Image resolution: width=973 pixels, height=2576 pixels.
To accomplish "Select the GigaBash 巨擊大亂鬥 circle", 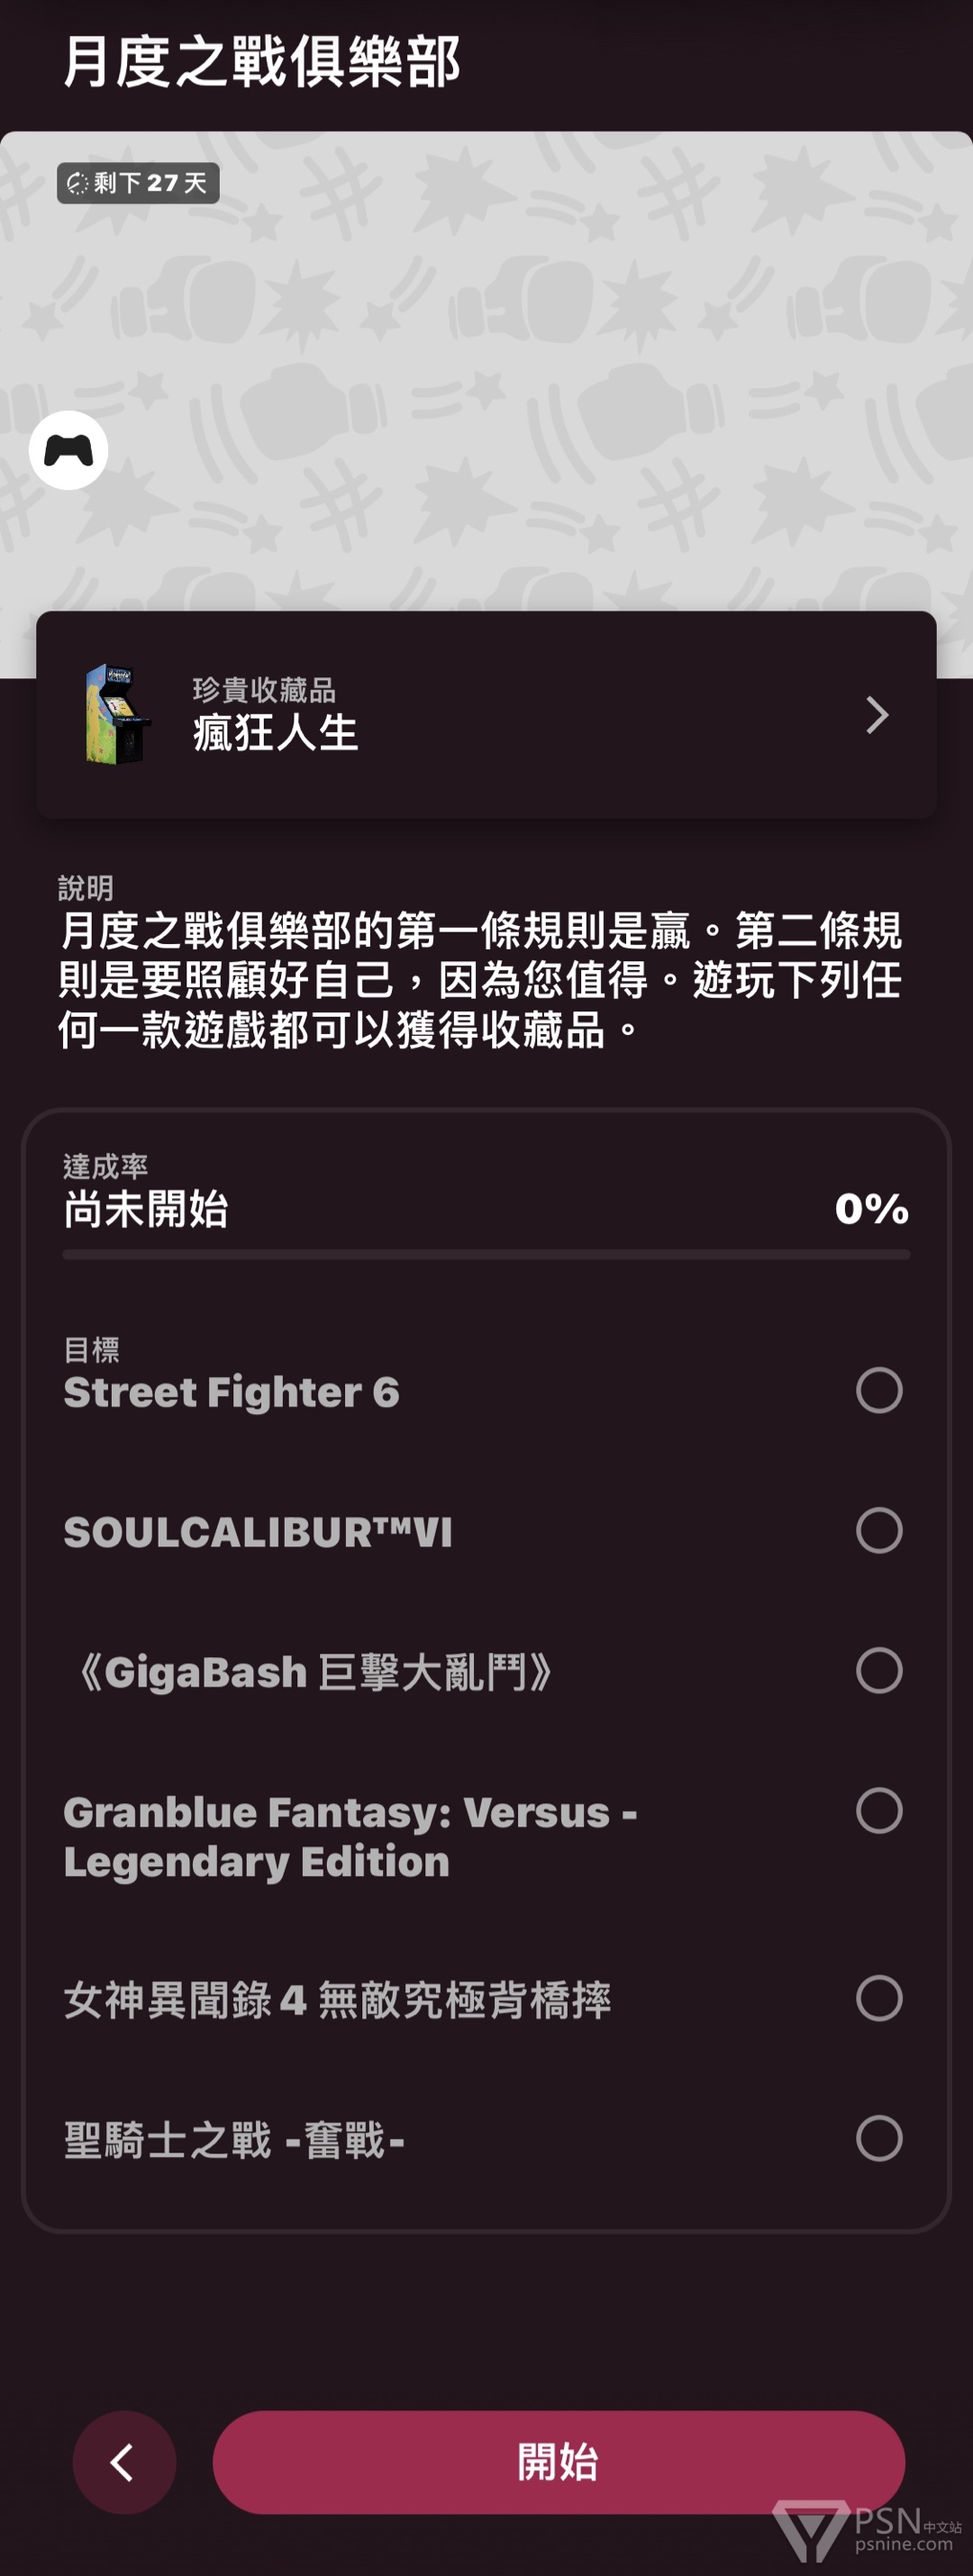I will [x=879, y=1670].
